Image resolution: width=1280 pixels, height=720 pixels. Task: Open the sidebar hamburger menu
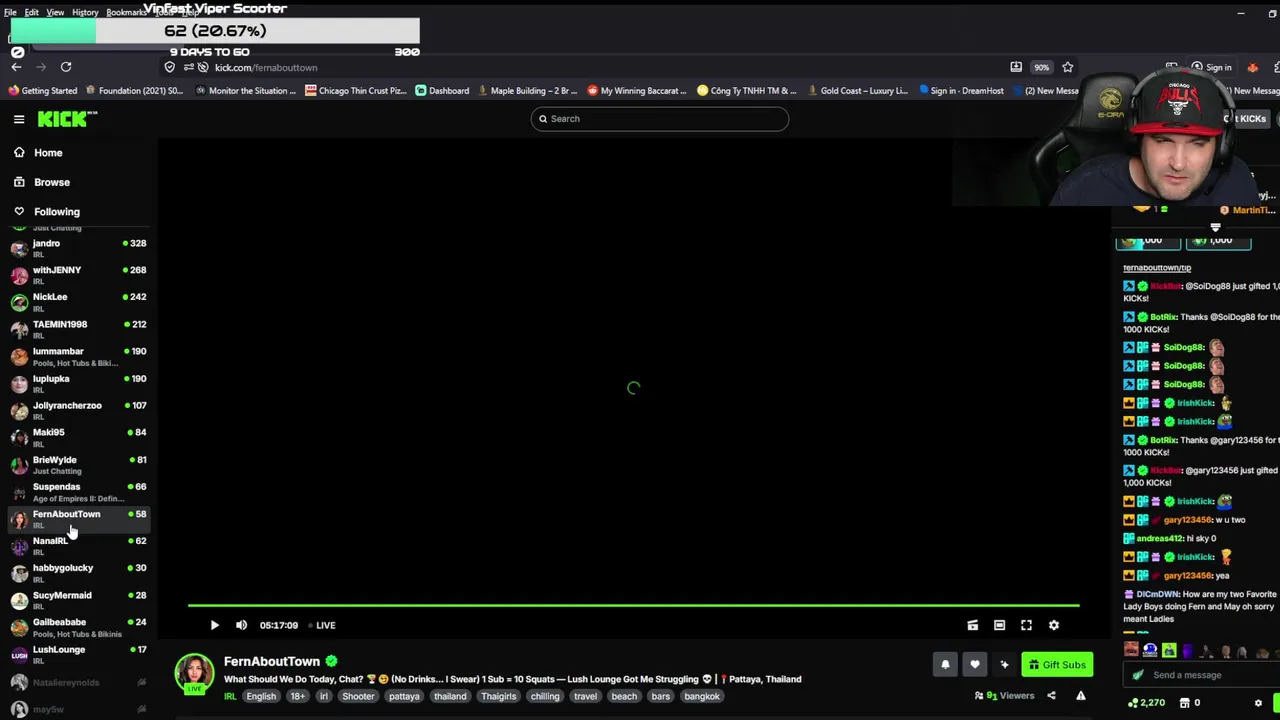pyautogui.click(x=19, y=119)
